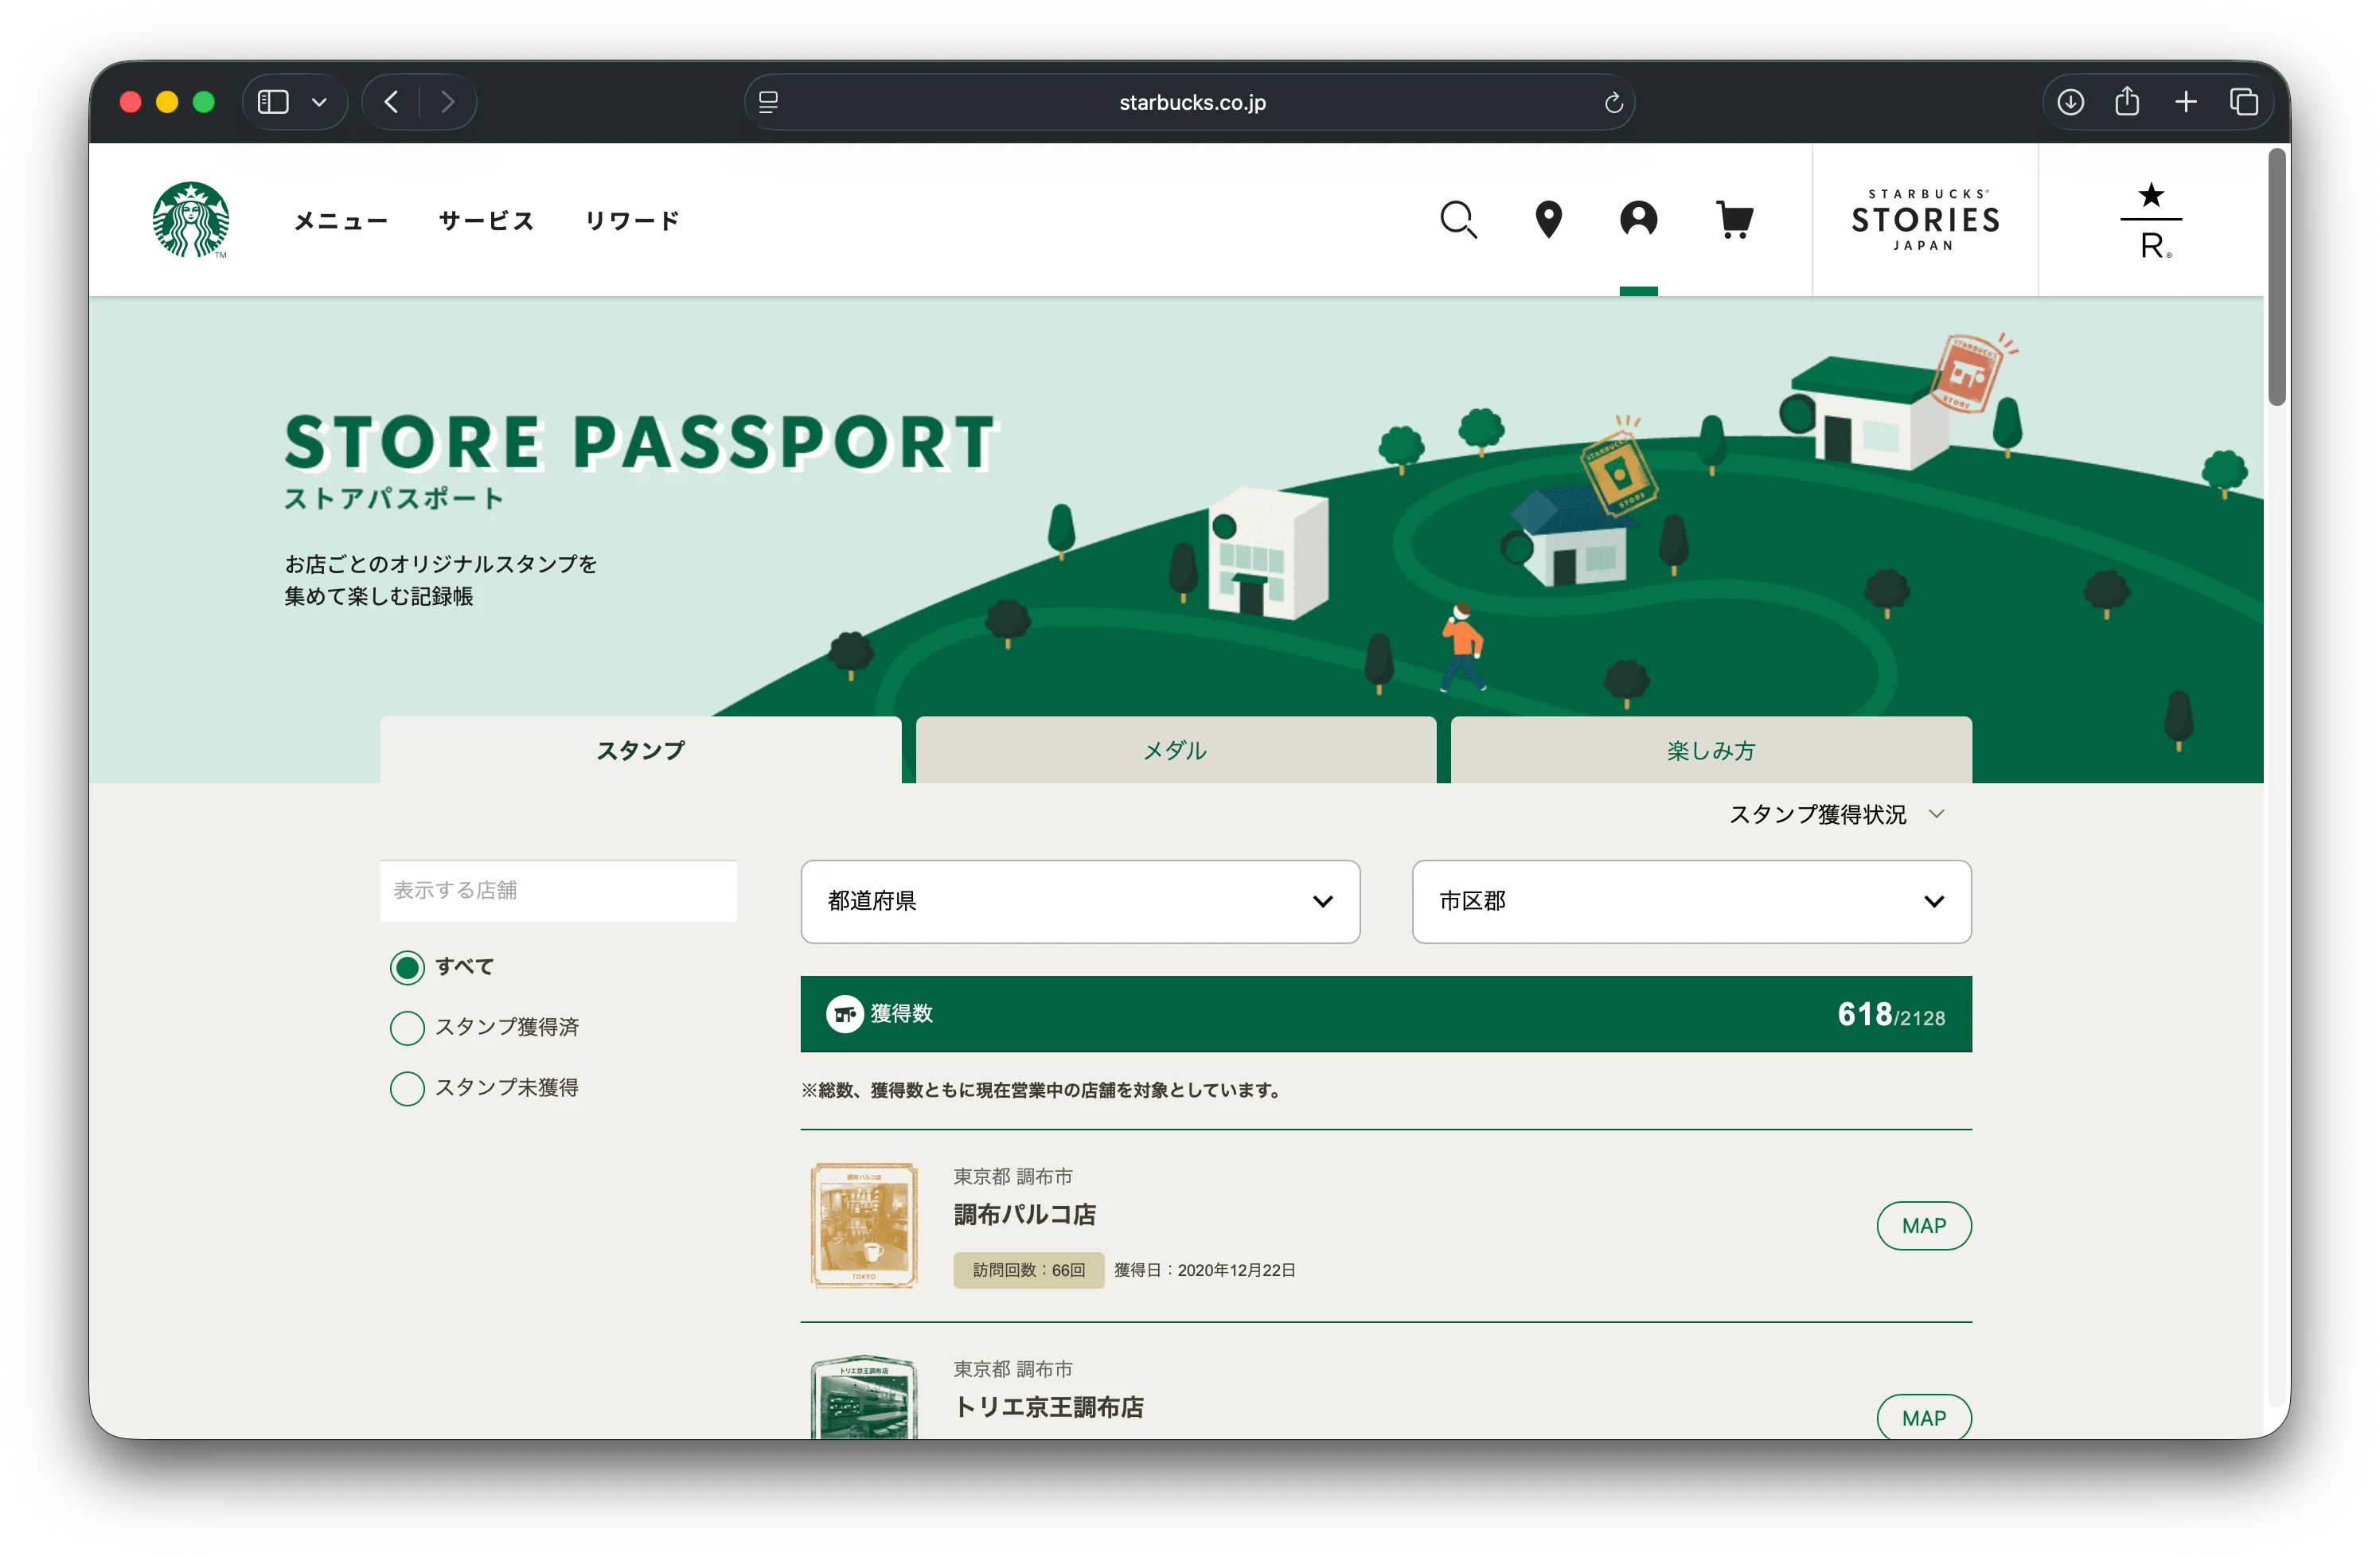This screenshot has height=1557, width=2380.
Task: Expand スタンプ獲得状況 section
Action: coord(1837,814)
